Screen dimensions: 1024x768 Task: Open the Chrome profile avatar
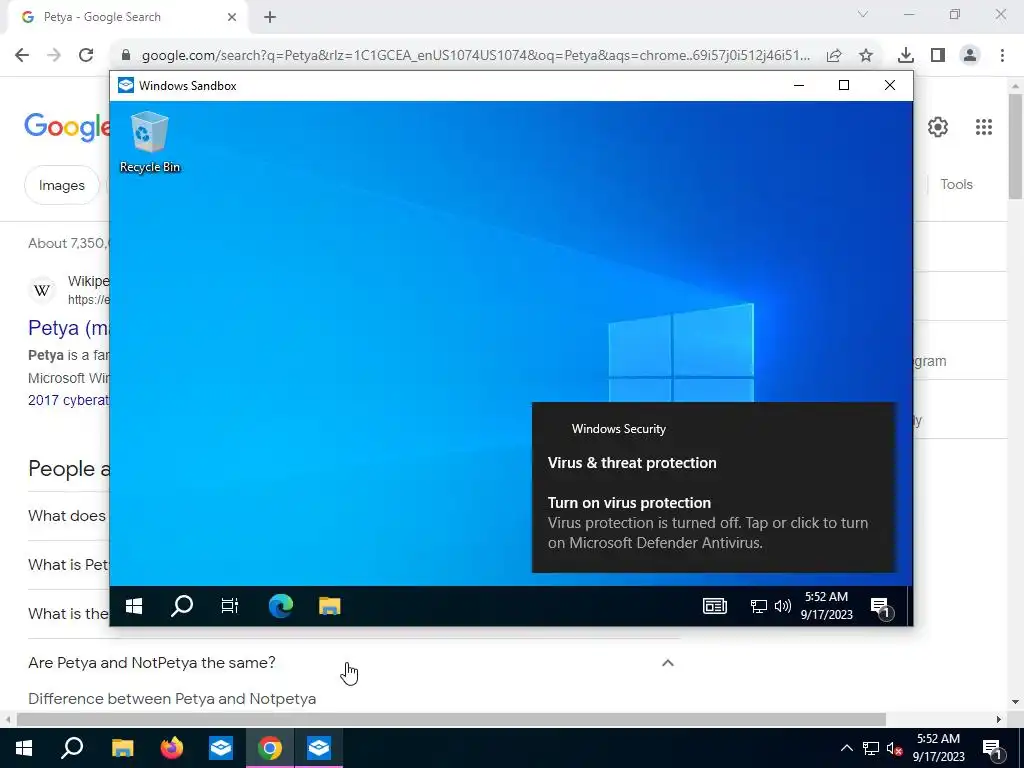[x=970, y=56]
